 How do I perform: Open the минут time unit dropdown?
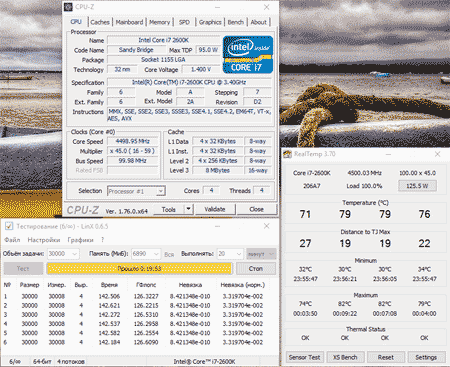tap(261, 254)
